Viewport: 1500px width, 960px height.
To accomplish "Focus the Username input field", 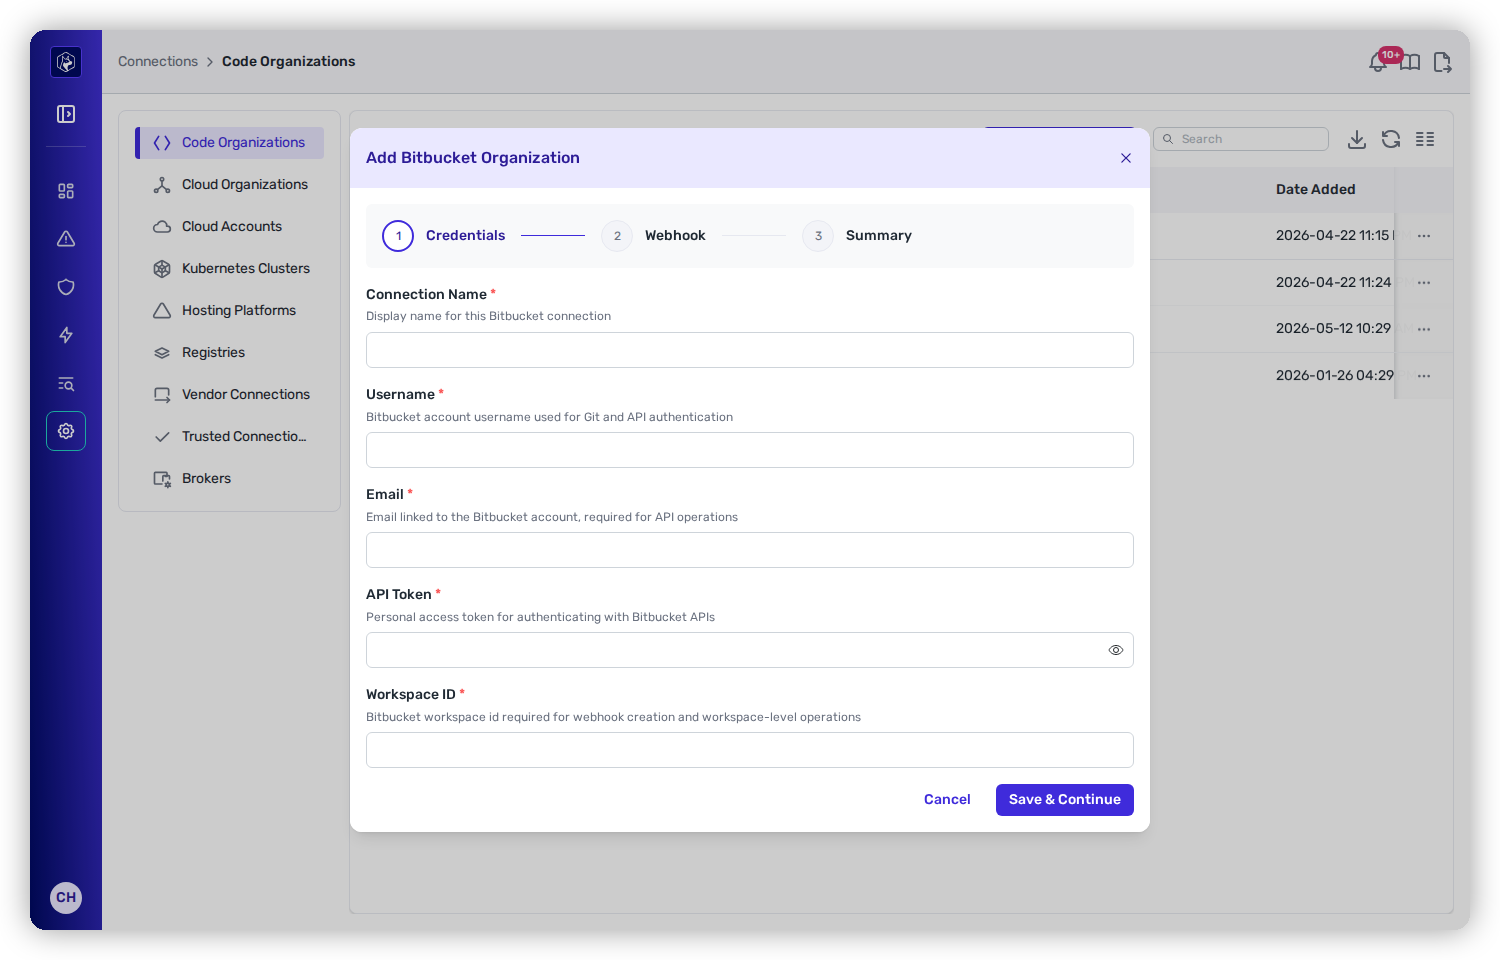I will [x=750, y=450].
